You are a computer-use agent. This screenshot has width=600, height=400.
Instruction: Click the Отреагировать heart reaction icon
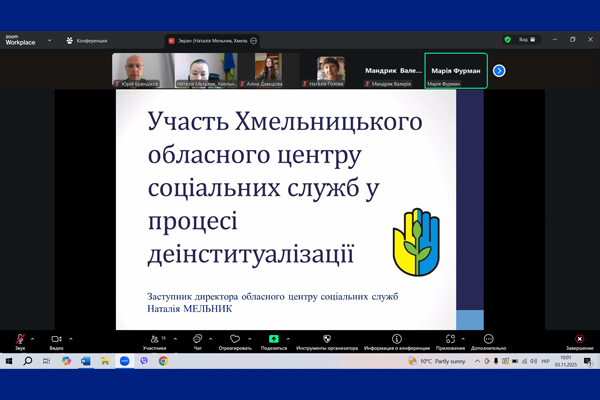click(x=235, y=340)
